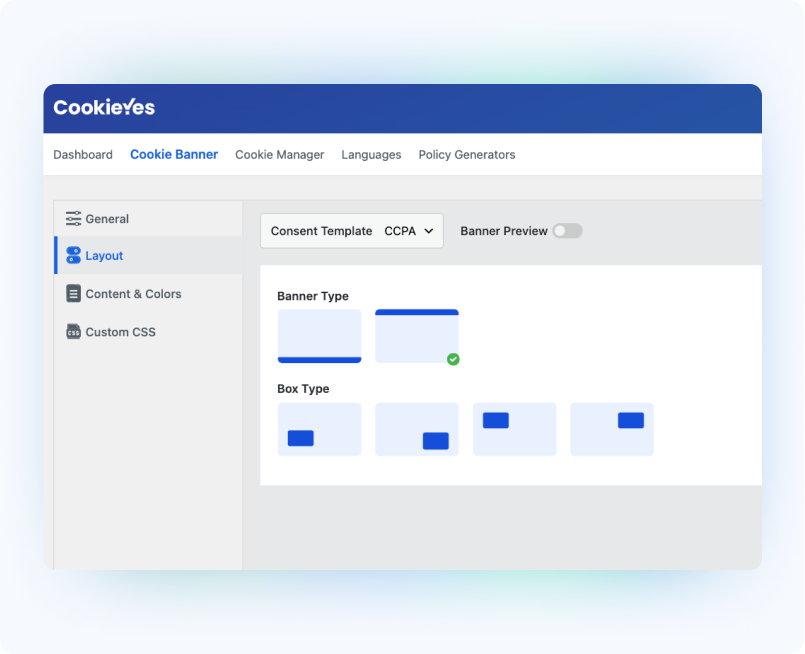This screenshot has height=654, width=805.
Task: Go to the Dashboard tab
Action: click(x=83, y=155)
